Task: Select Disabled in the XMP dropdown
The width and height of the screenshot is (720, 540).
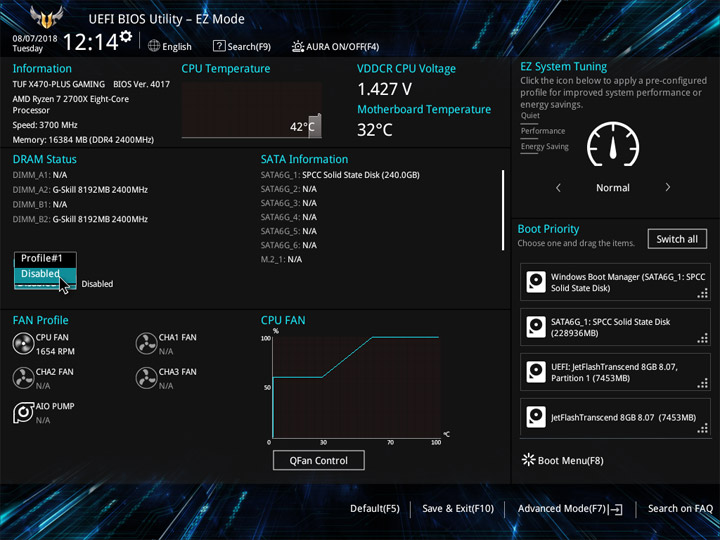Action: pyautogui.click(x=45, y=274)
